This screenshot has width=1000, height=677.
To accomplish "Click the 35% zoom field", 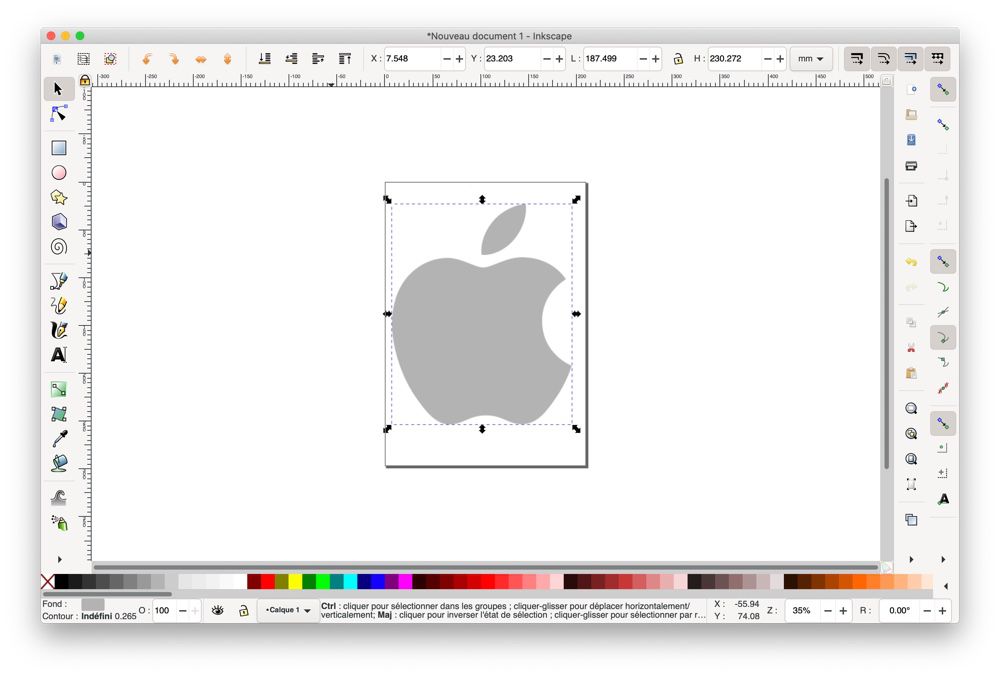I will coord(802,611).
